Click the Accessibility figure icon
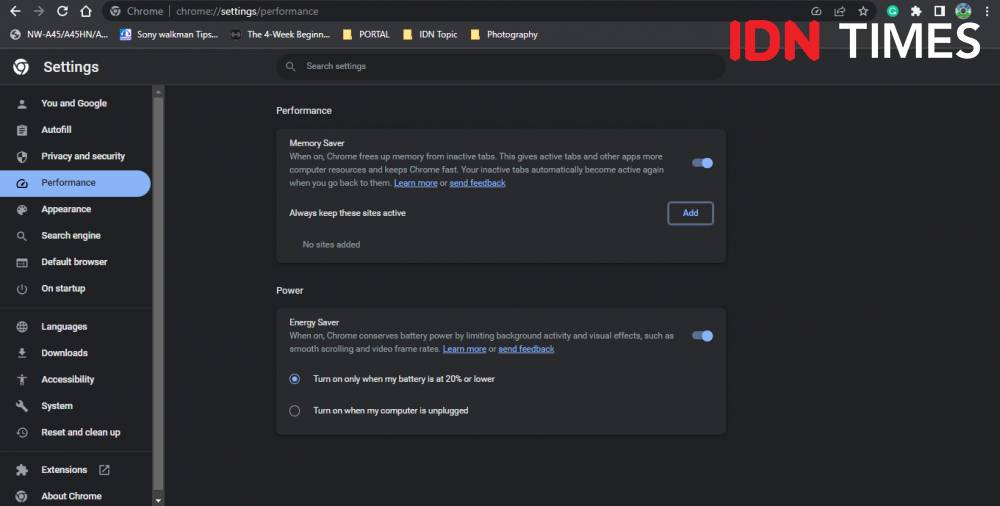 tap(22, 380)
